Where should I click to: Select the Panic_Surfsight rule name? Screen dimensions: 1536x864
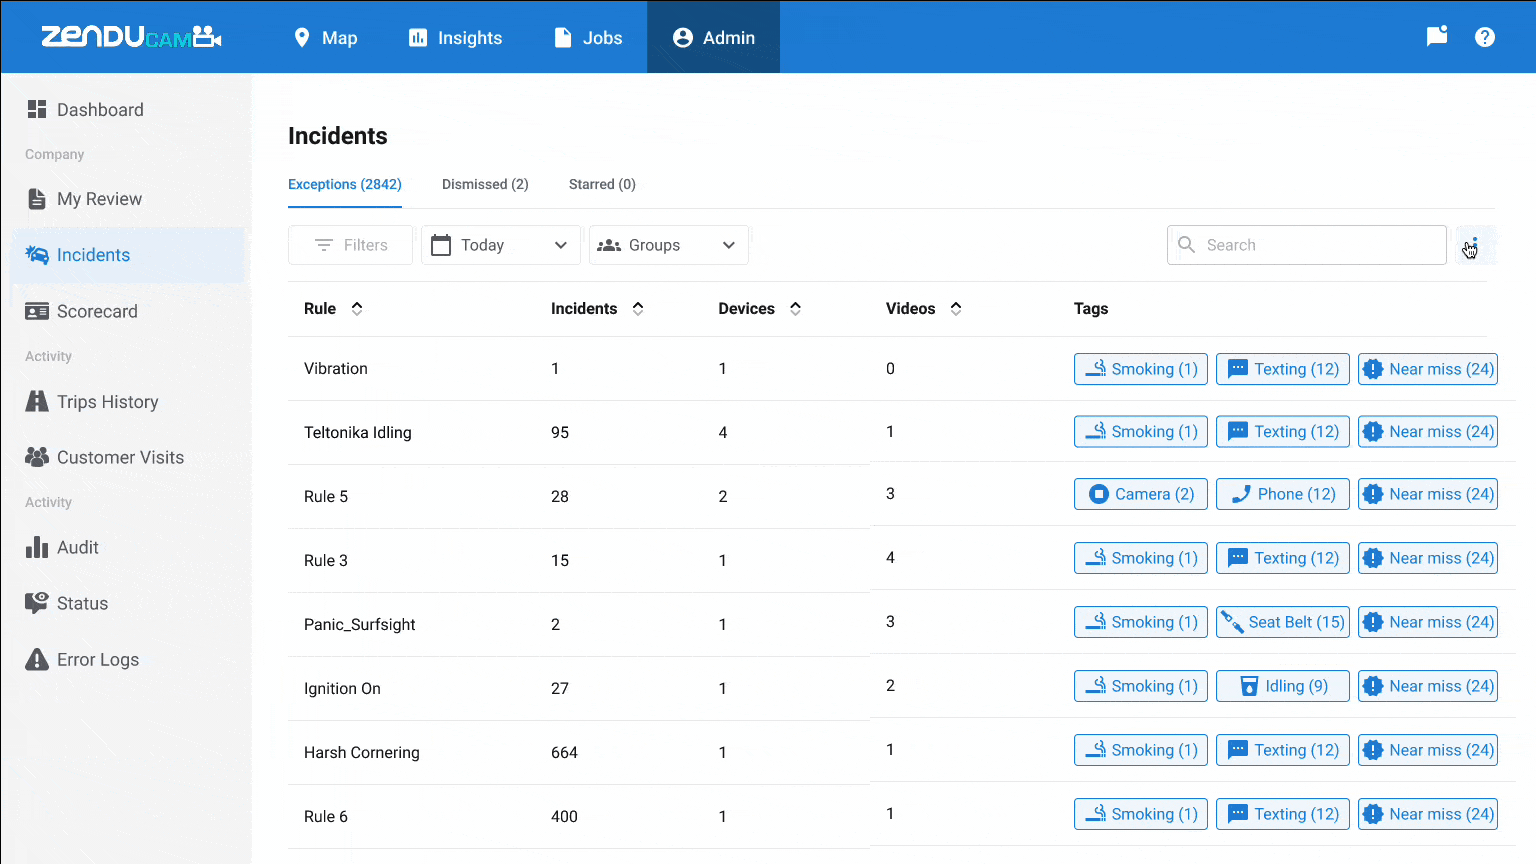pos(360,624)
